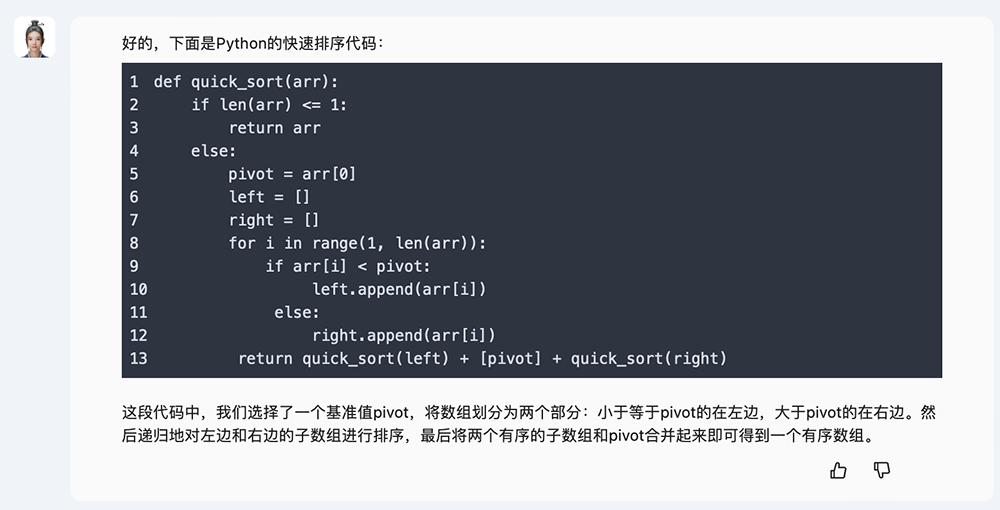Click explanation paragraph starting with 这段代码中
The height and width of the screenshot is (510, 1000).
[529, 412]
